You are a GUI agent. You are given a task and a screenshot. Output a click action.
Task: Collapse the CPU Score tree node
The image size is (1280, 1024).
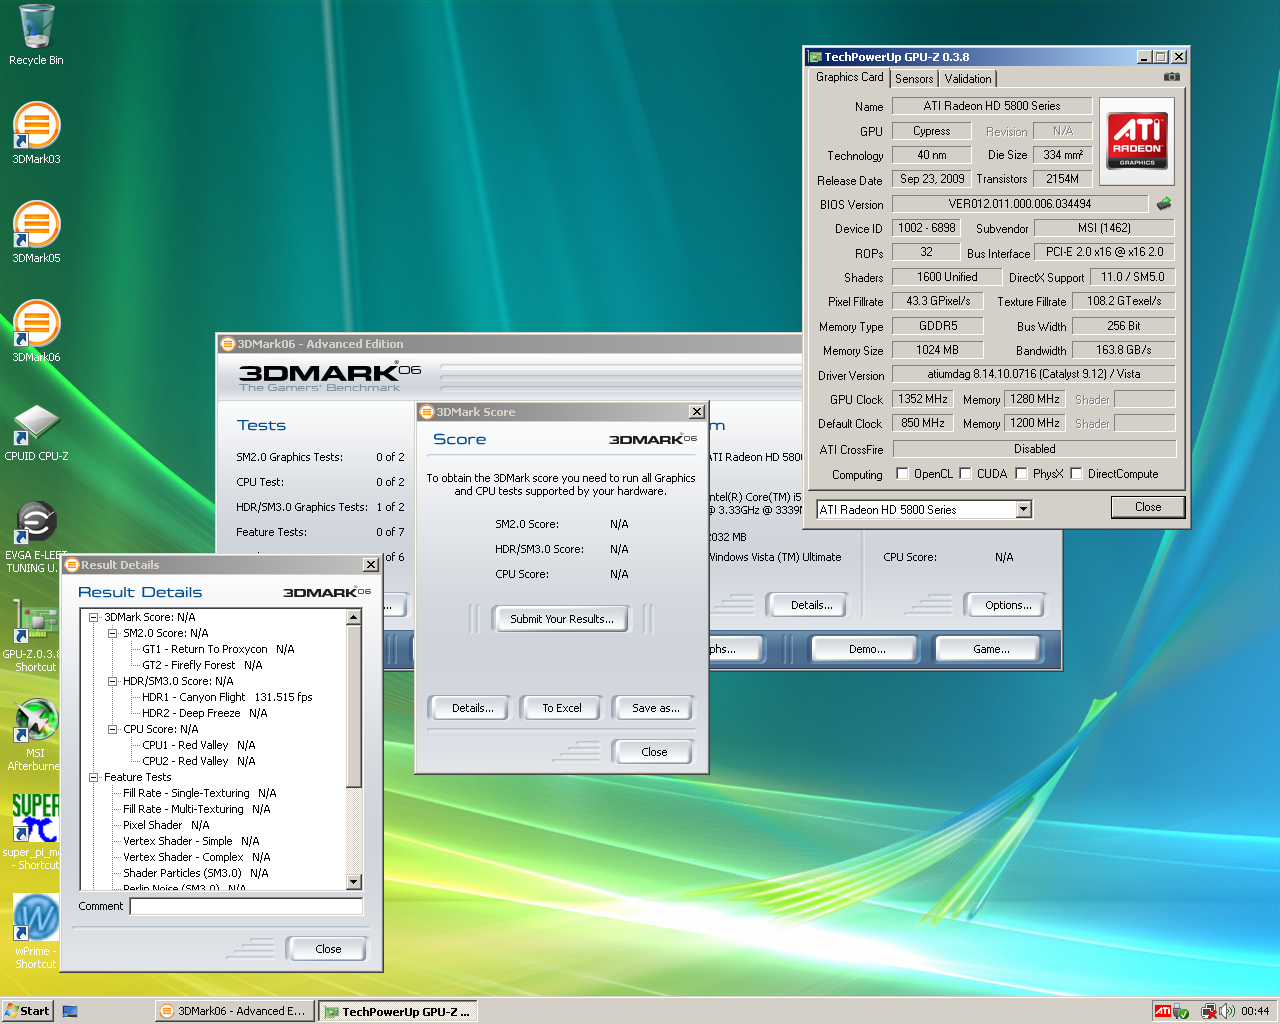tap(112, 729)
